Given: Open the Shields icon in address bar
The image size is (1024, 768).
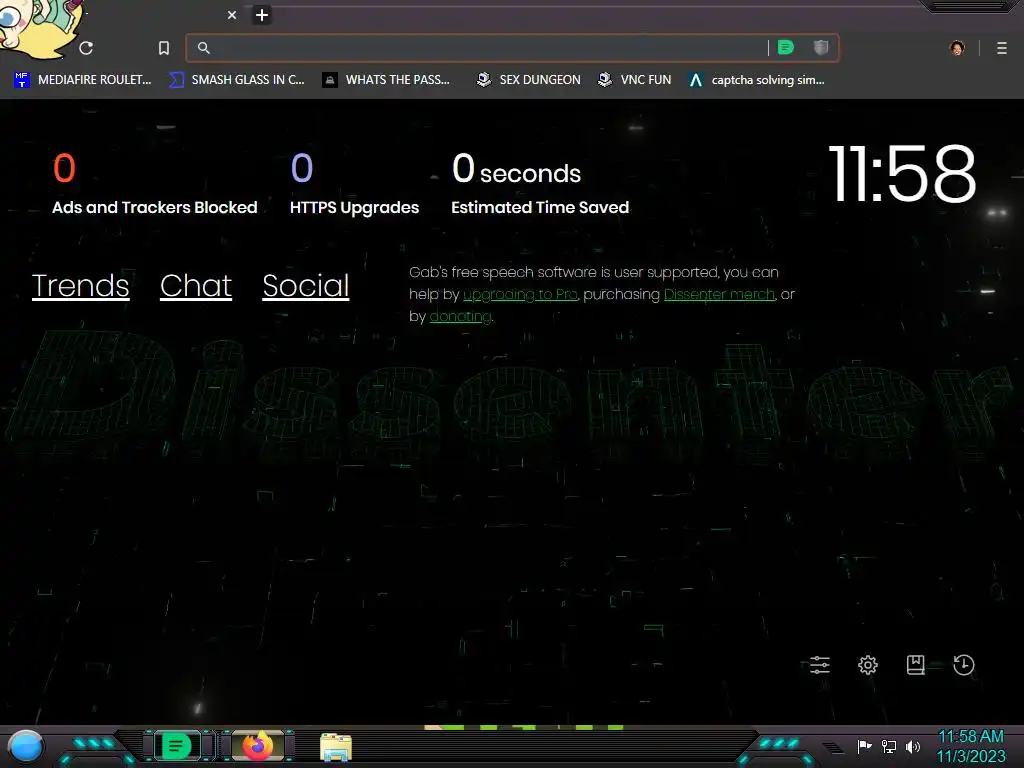Looking at the screenshot, I should [821, 47].
